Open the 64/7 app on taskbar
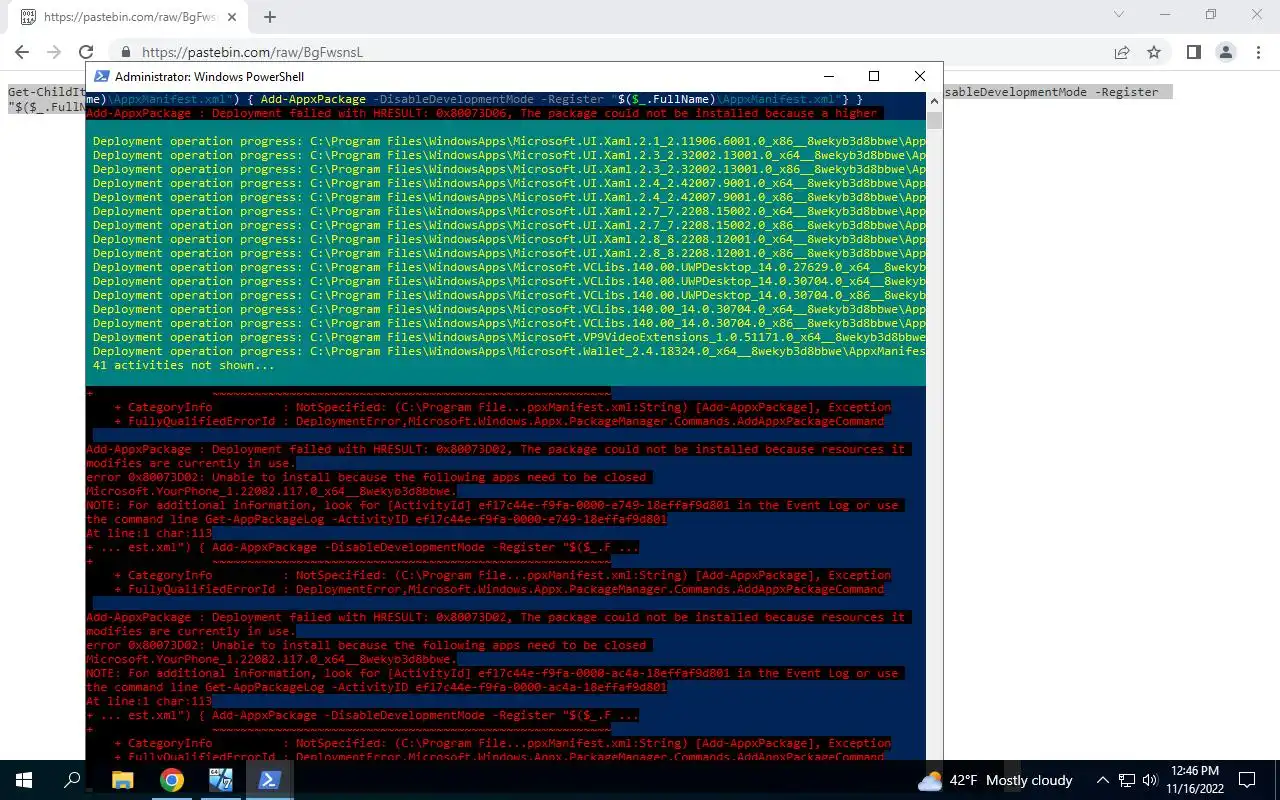1280x800 pixels. pyautogui.click(x=220, y=780)
